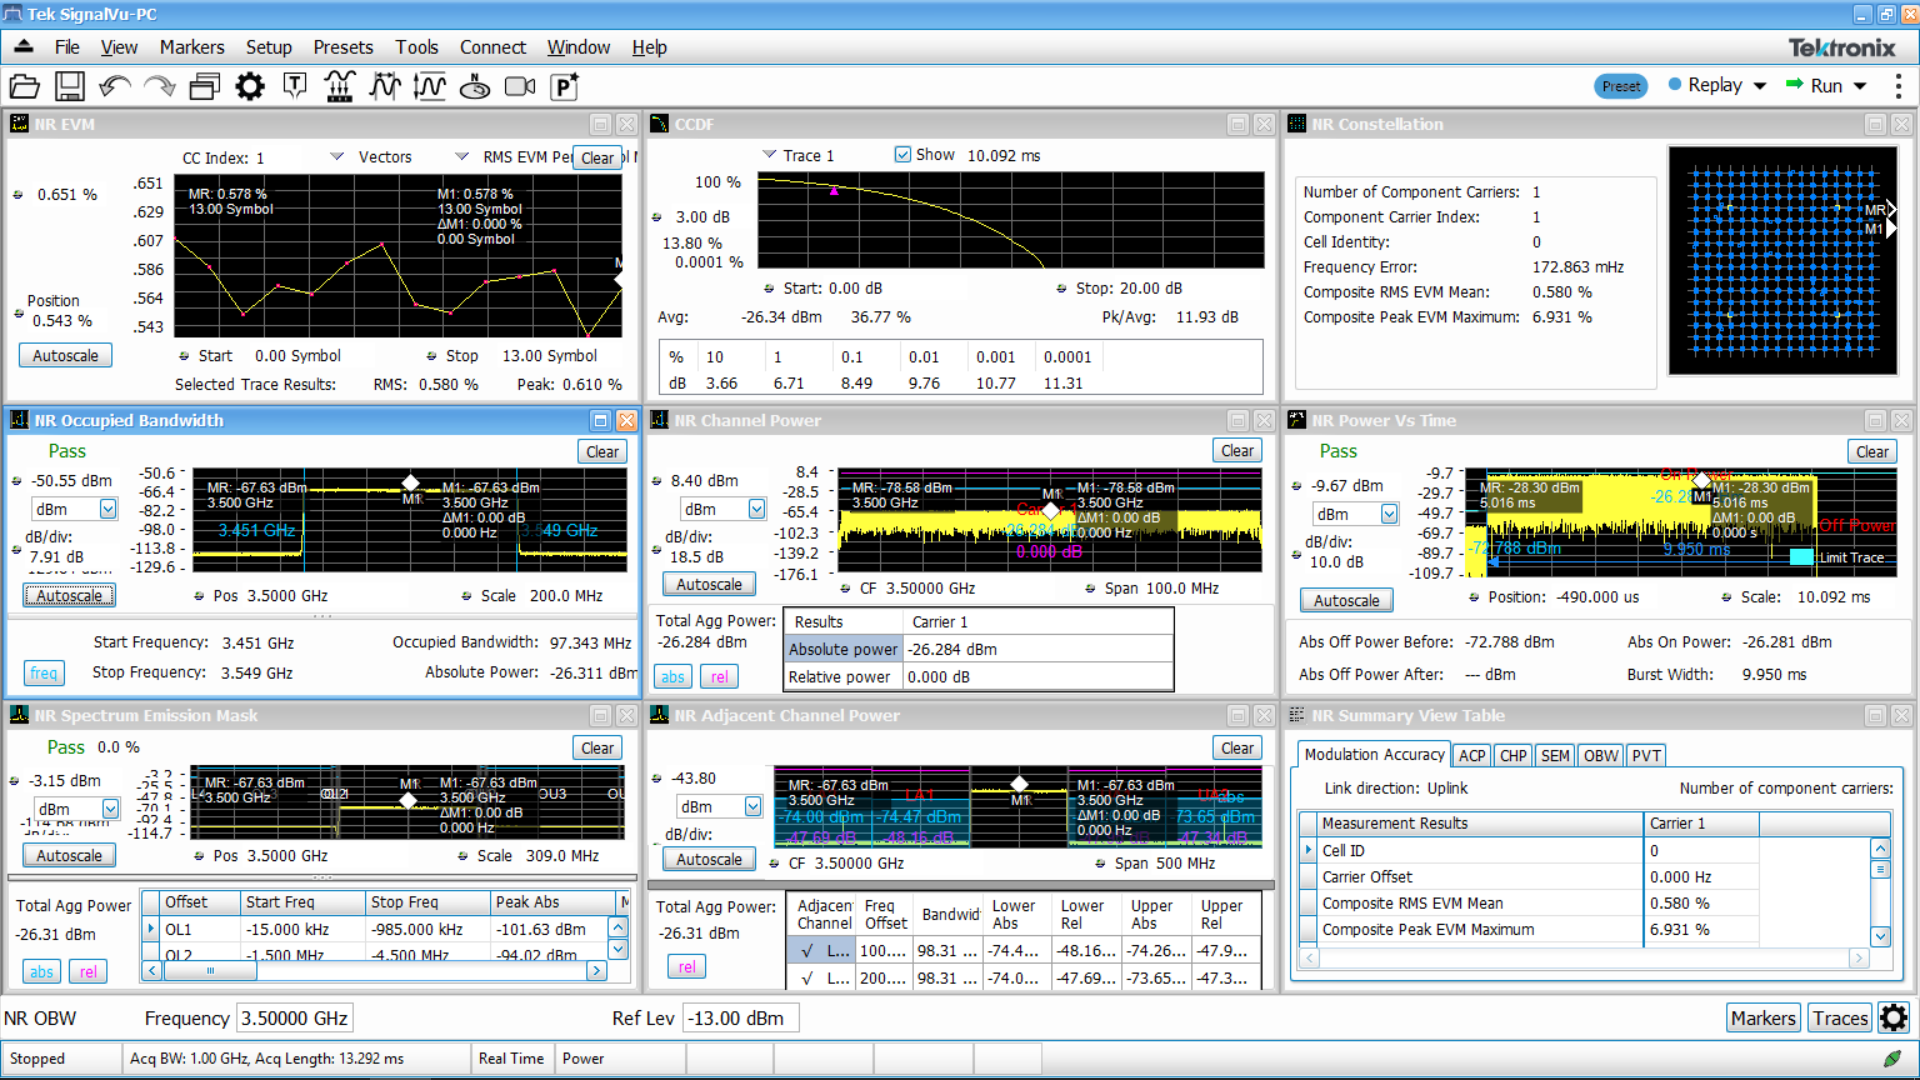Select the ACLR 100 MHz offset row checkbox
The height and width of the screenshot is (1080, 1920).
click(x=806, y=951)
